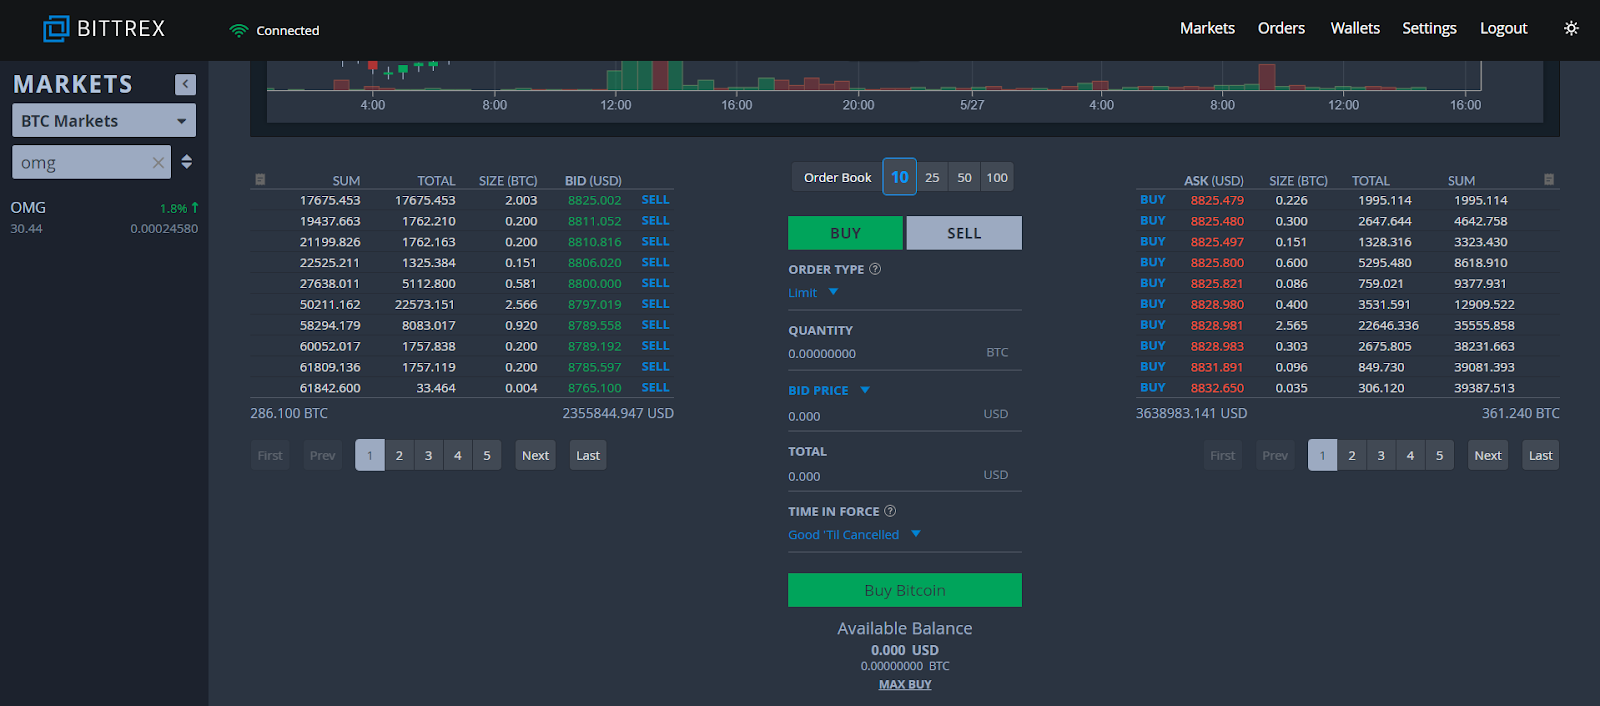The width and height of the screenshot is (1600, 706).
Task: Click BUY on ask 8832.650
Action: 1153,388
